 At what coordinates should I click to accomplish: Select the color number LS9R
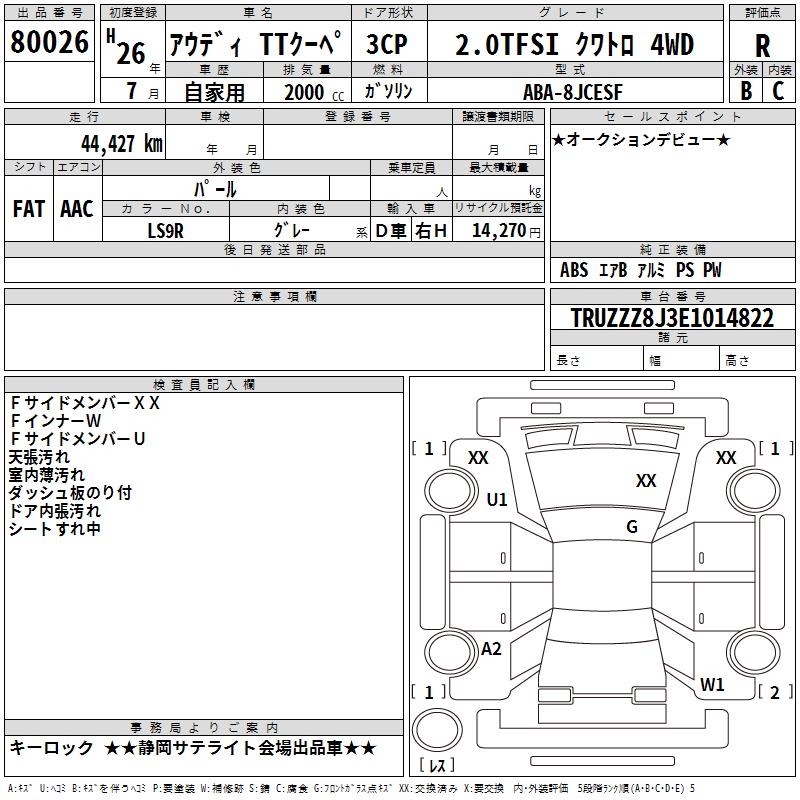[x=165, y=231]
